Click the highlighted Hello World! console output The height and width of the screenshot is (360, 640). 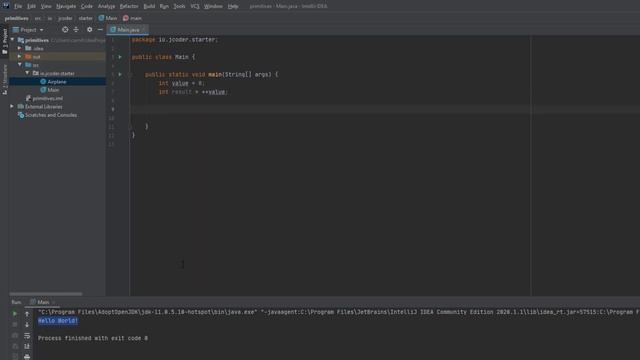(x=58, y=321)
